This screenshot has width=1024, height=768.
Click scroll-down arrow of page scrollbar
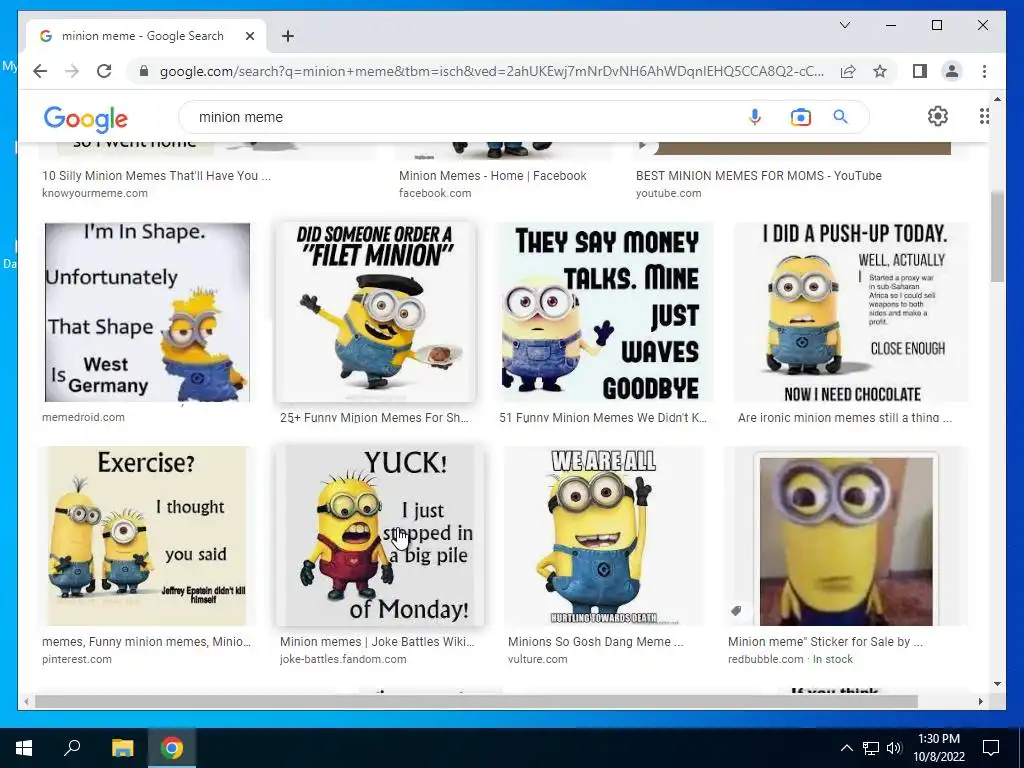(997, 684)
